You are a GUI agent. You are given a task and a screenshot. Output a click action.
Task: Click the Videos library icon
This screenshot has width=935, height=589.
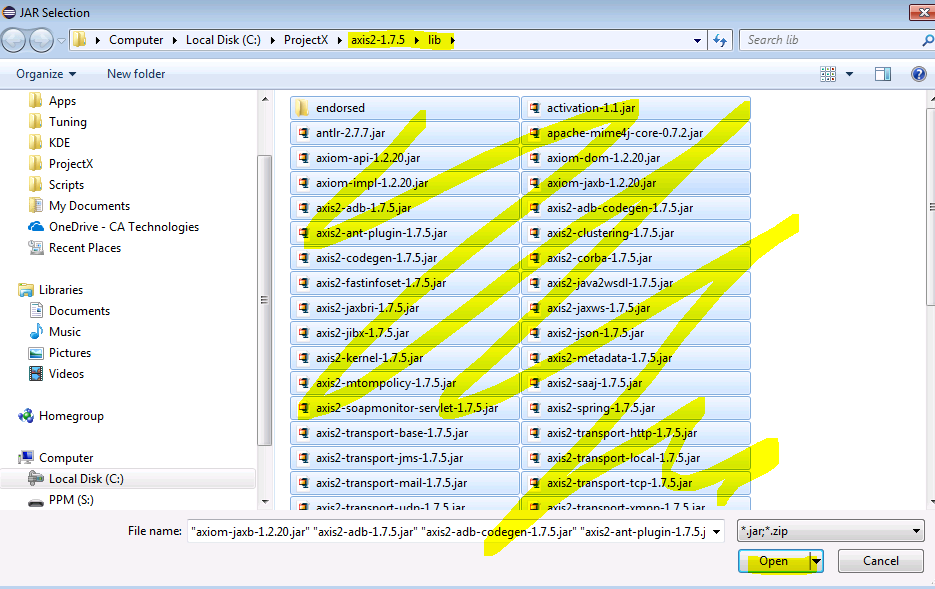click(36, 374)
